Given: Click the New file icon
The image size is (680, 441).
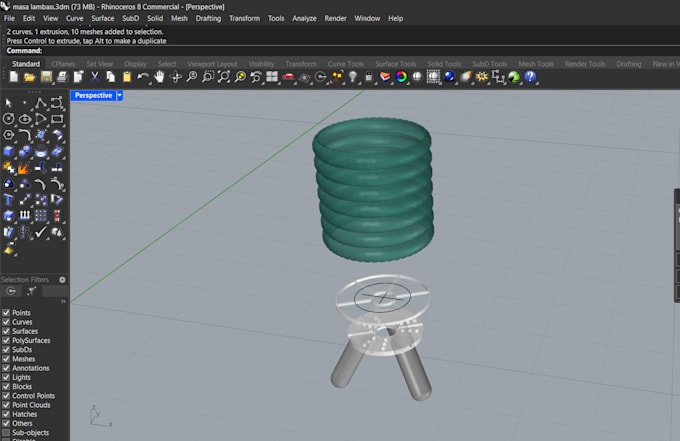Looking at the screenshot, I should [13, 77].
